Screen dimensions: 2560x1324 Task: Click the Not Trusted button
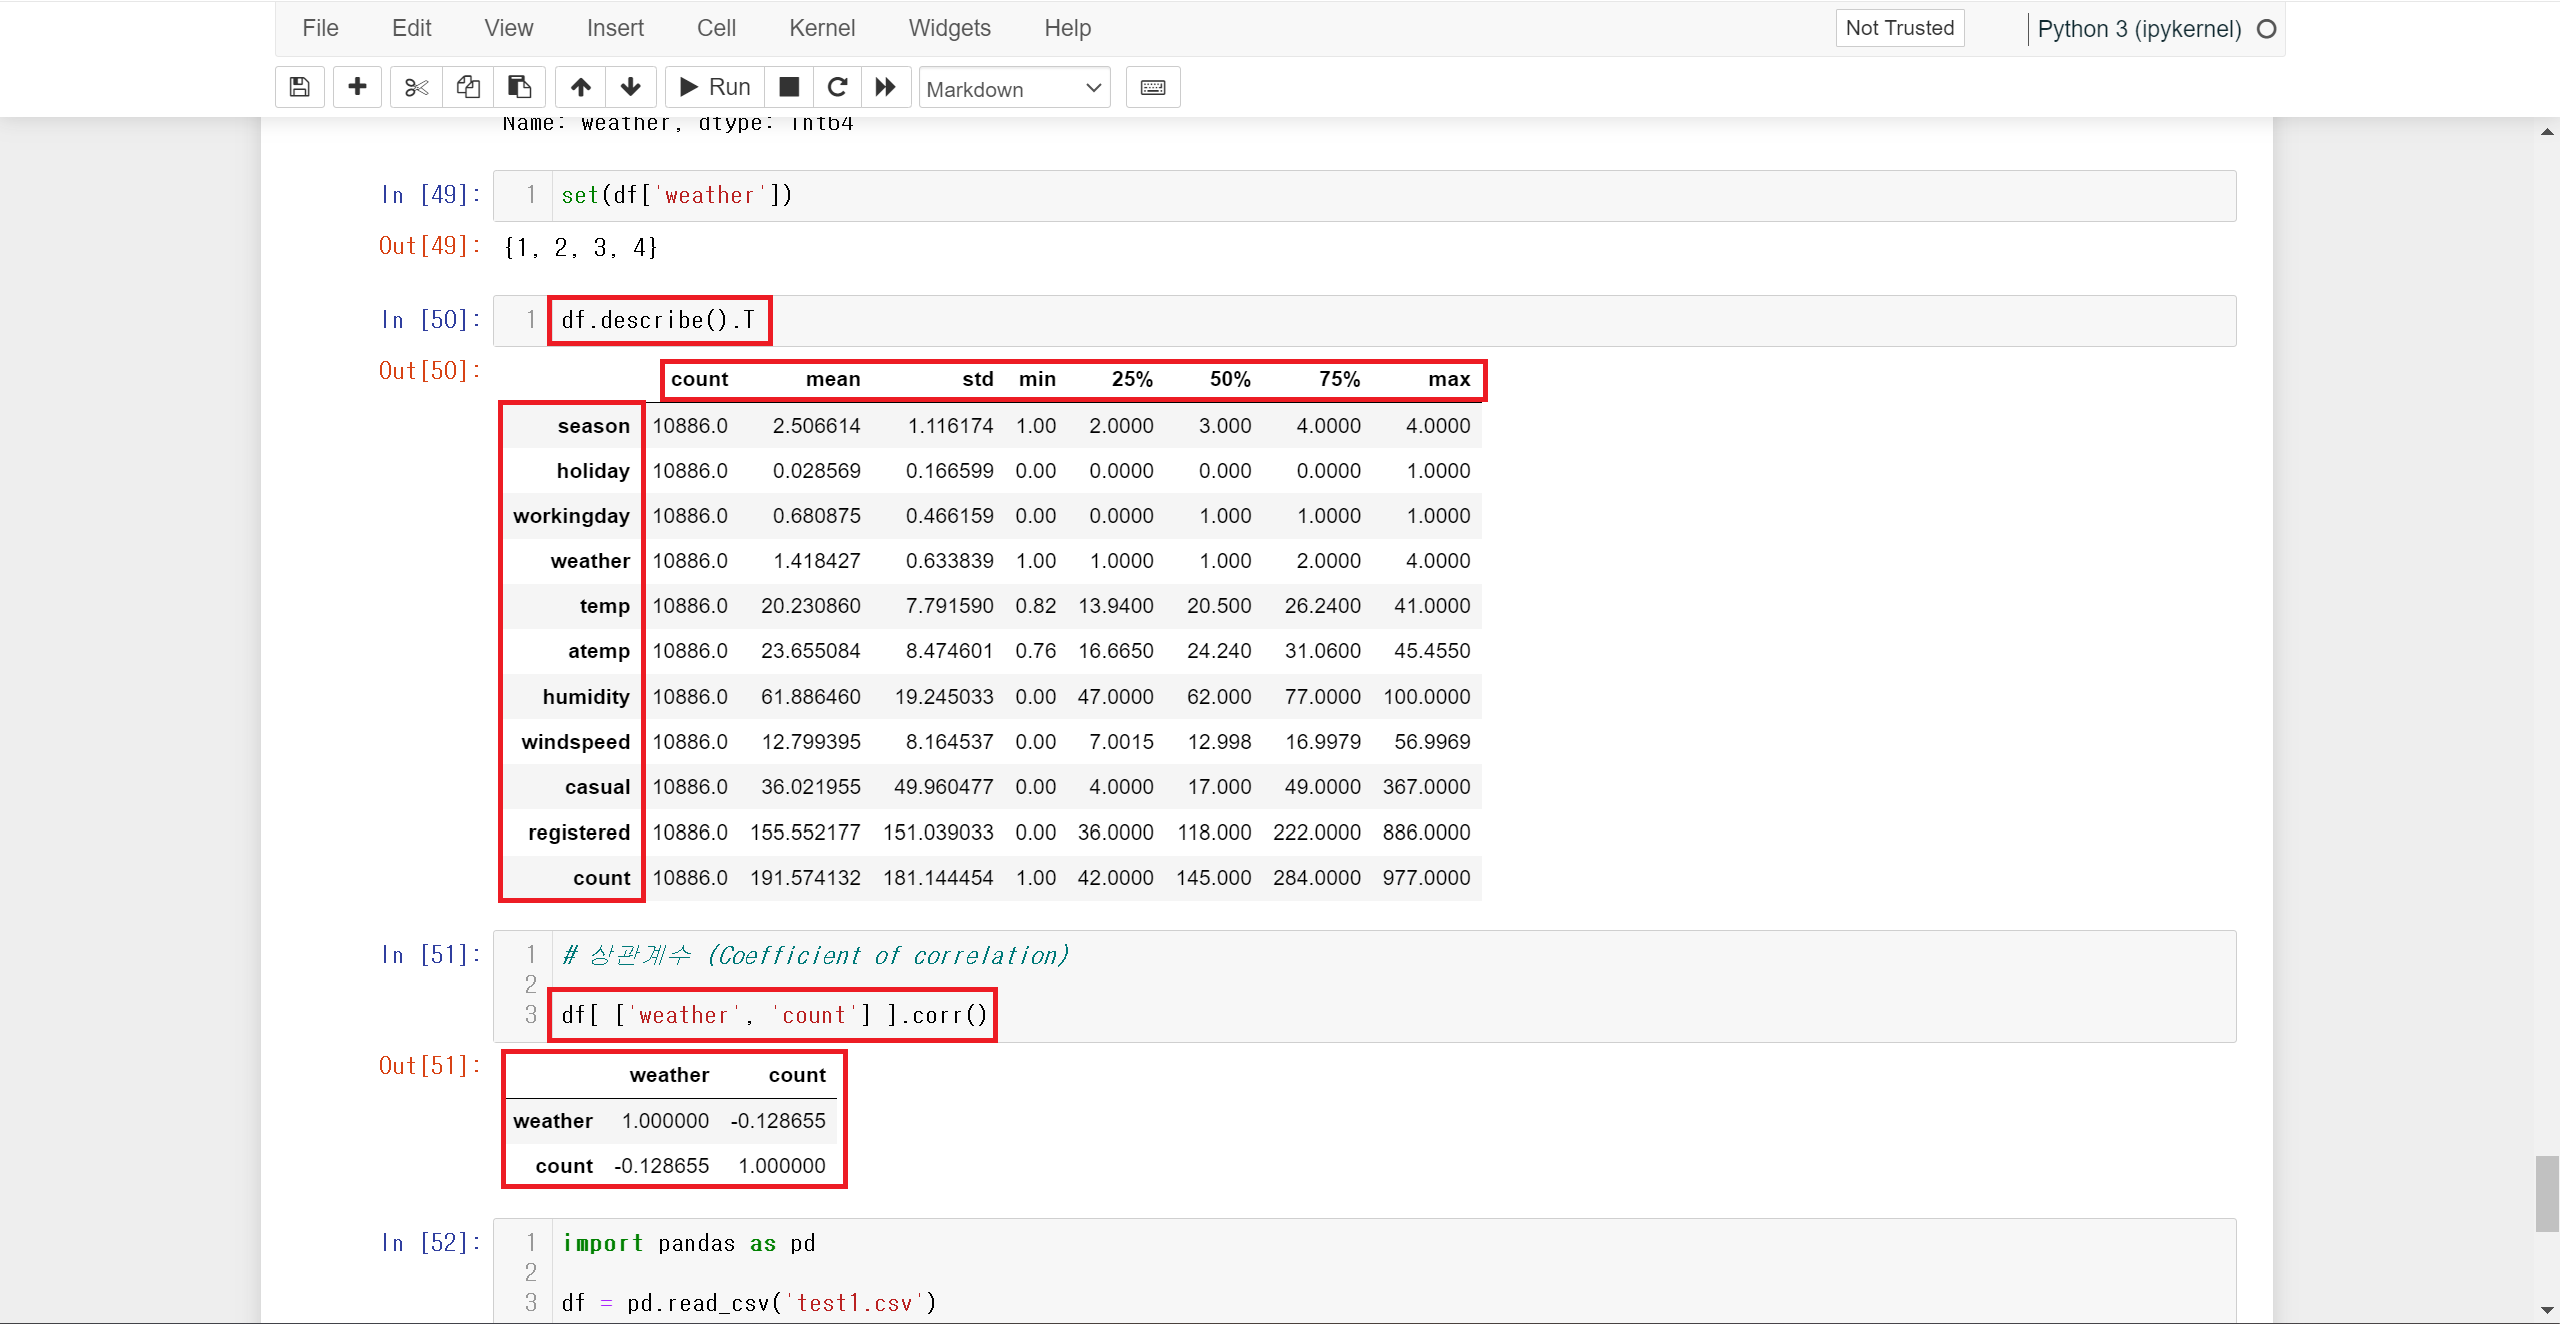(1899, 28)
